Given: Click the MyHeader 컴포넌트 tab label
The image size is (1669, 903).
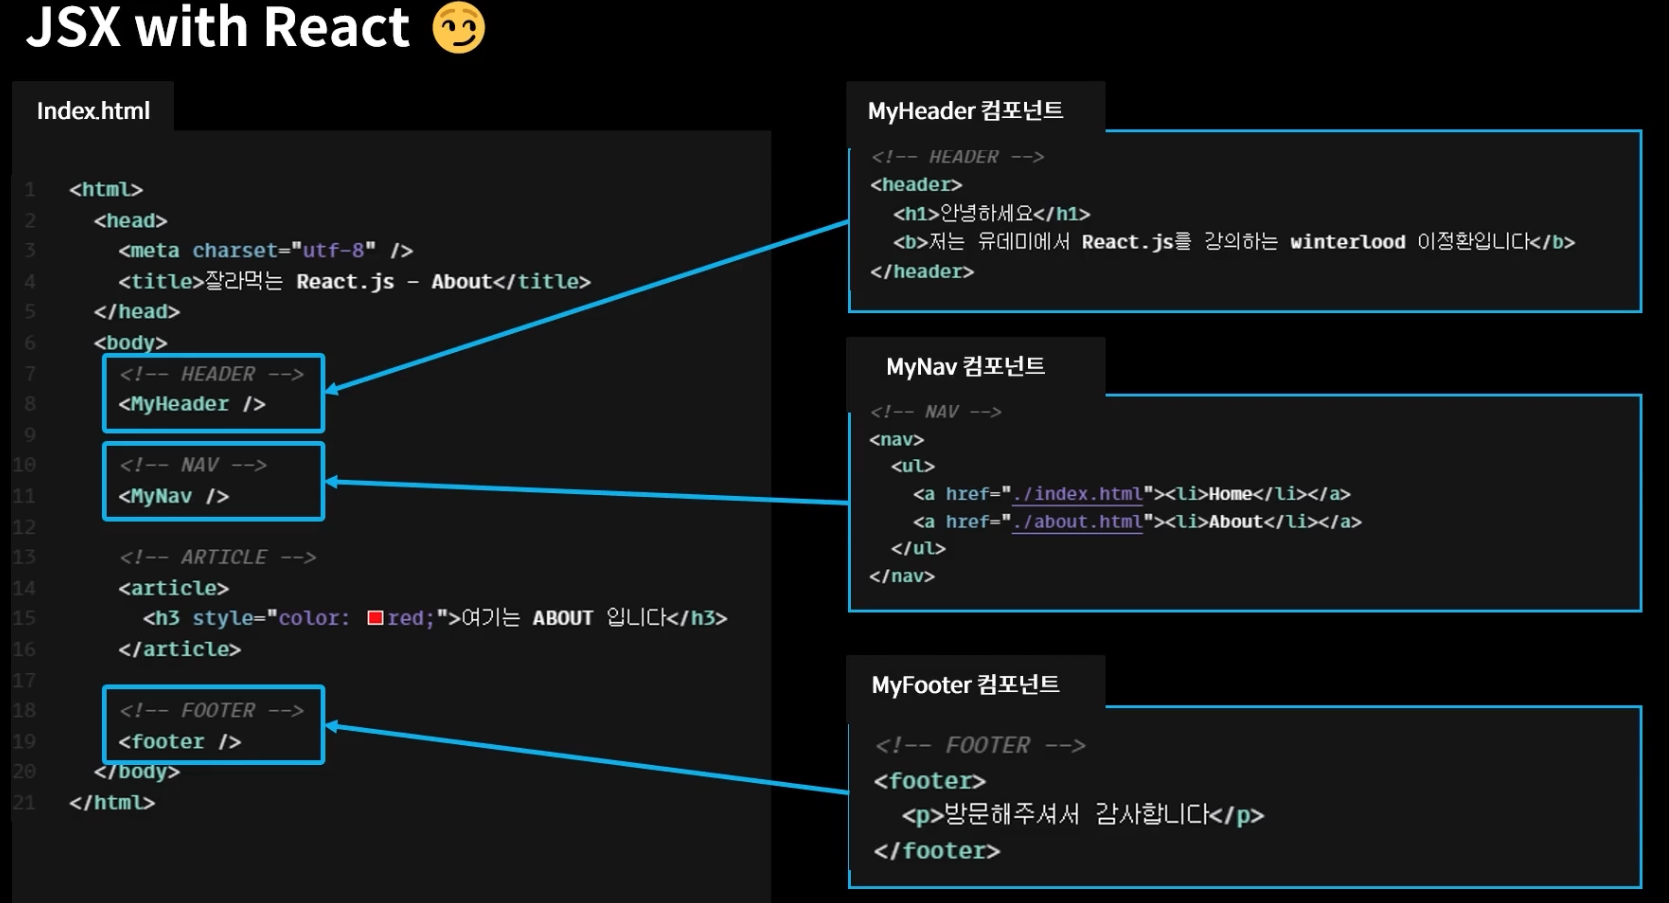Looking at the screenshot, I should (x=965, y=111).
